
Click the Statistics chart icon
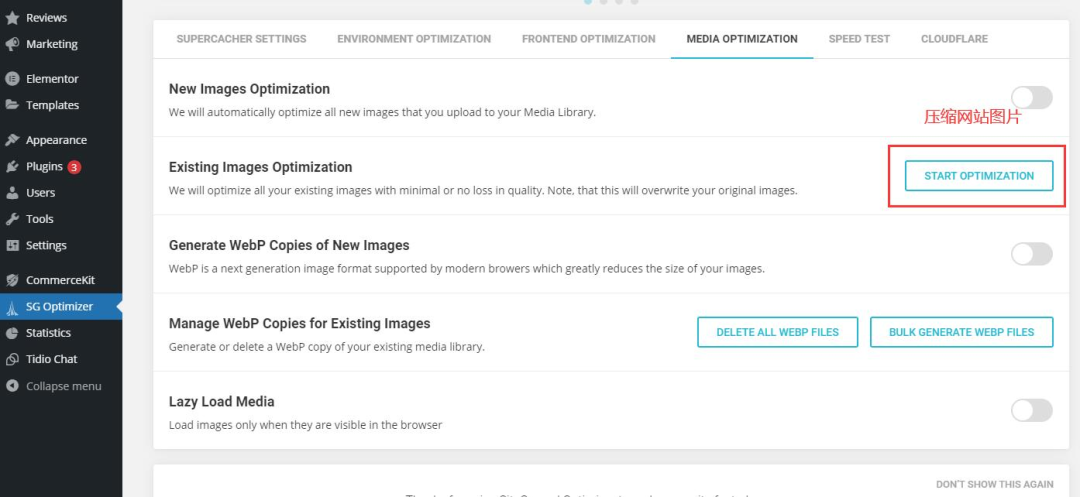click(13, 333)
